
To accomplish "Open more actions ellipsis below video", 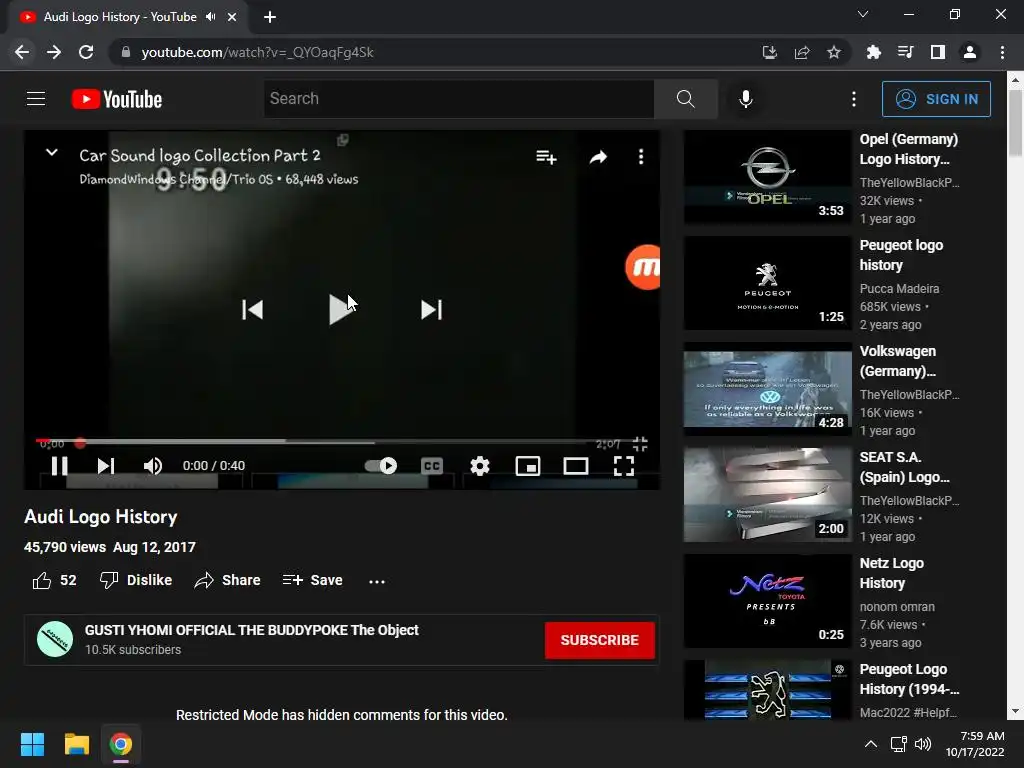I will coord(377,581).
